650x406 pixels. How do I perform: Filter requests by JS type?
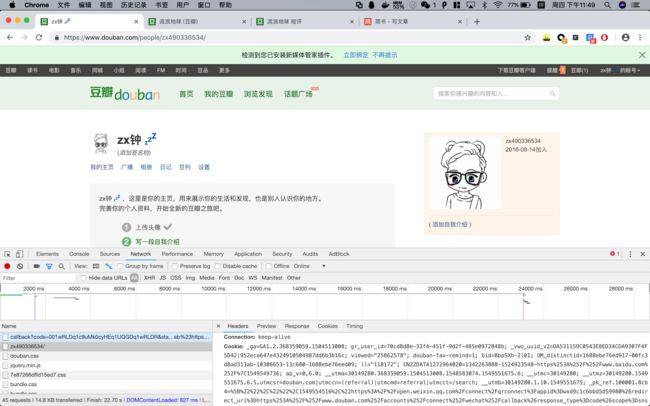click(162, 278)
